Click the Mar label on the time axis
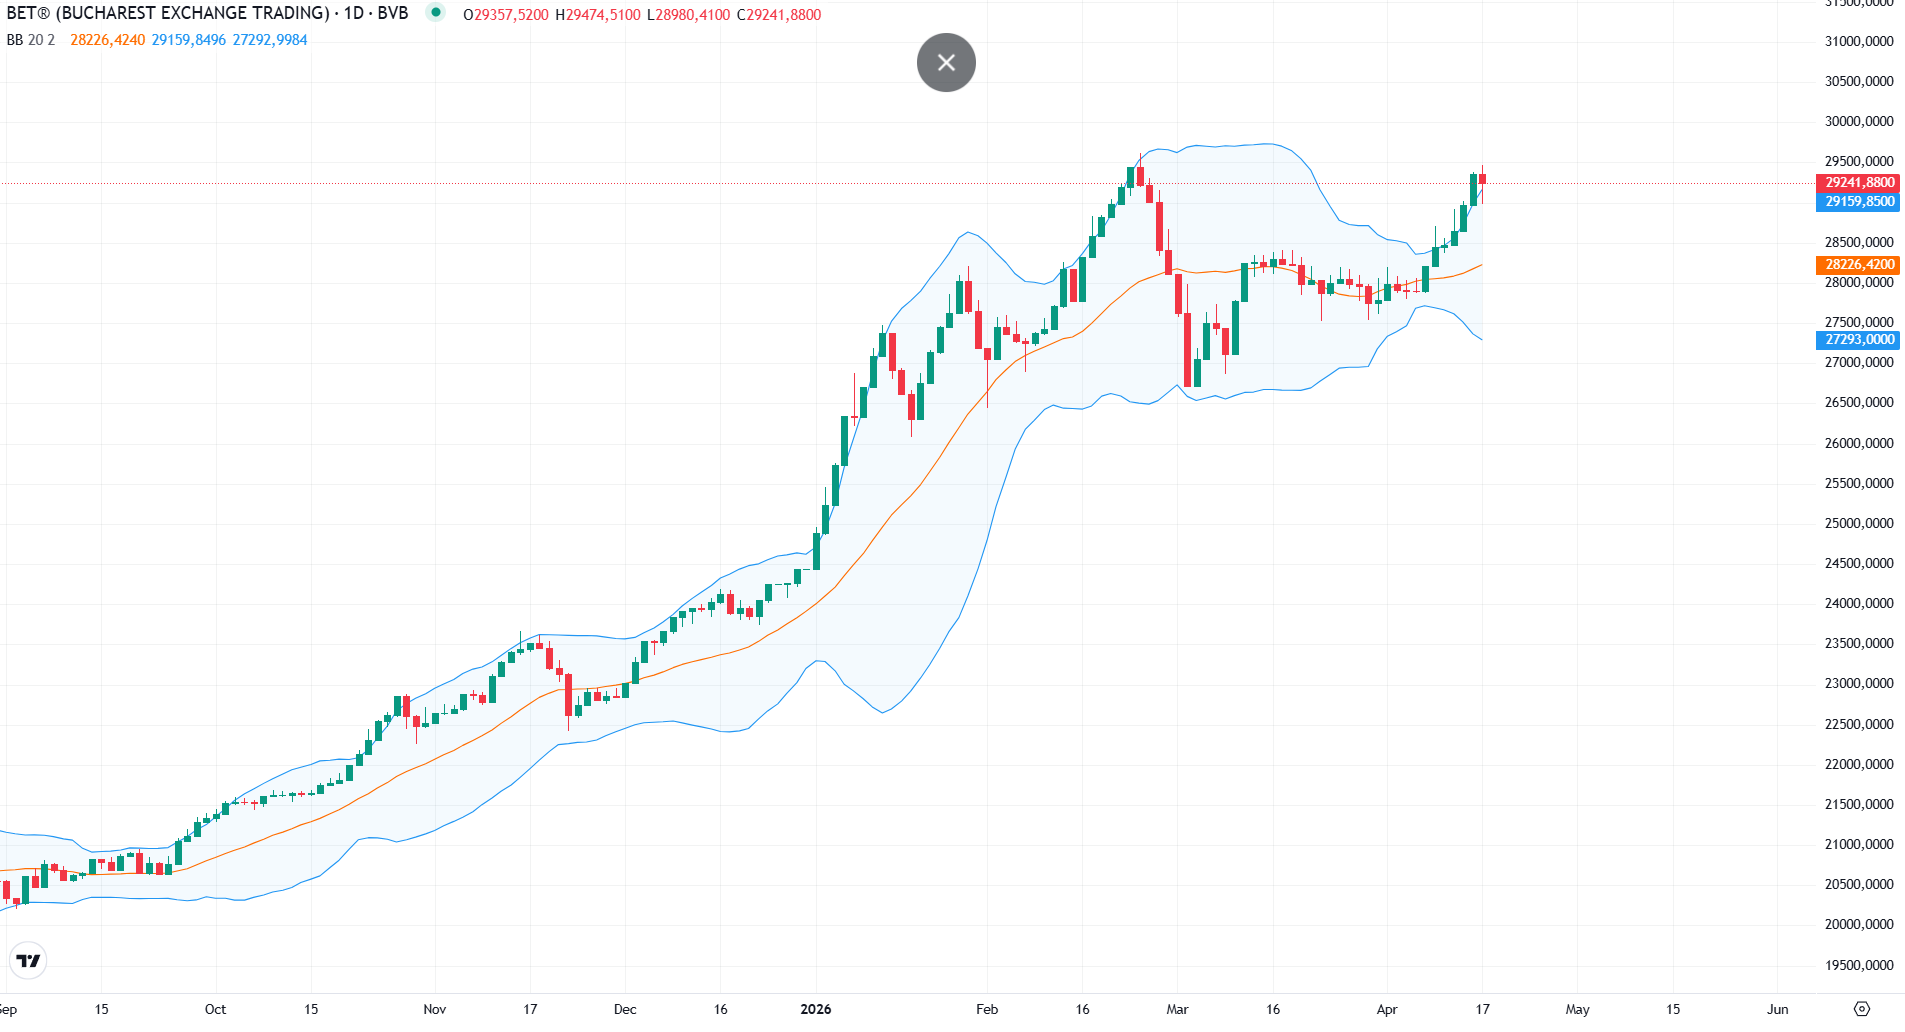 pyautogui.click(x=1177, y=1009)
